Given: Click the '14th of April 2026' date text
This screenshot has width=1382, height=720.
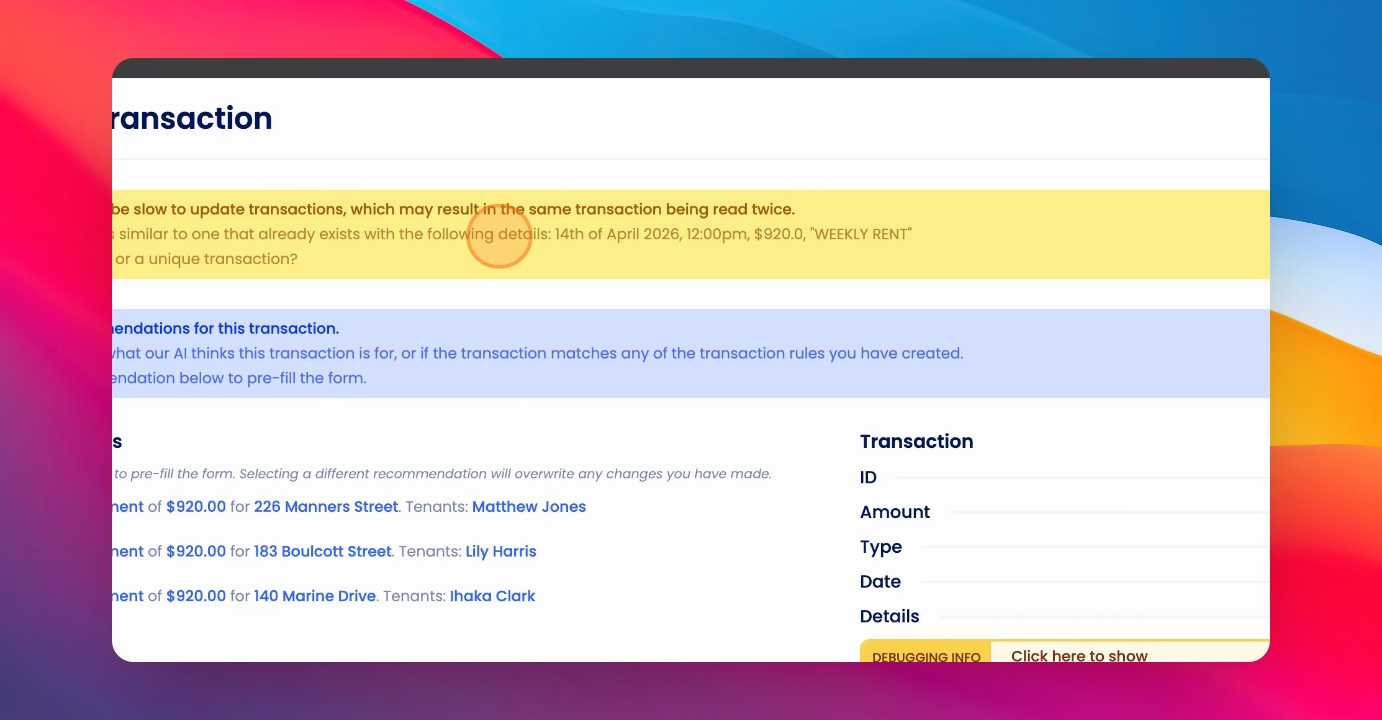Looking at the screenshot, I should coord(620,234).
